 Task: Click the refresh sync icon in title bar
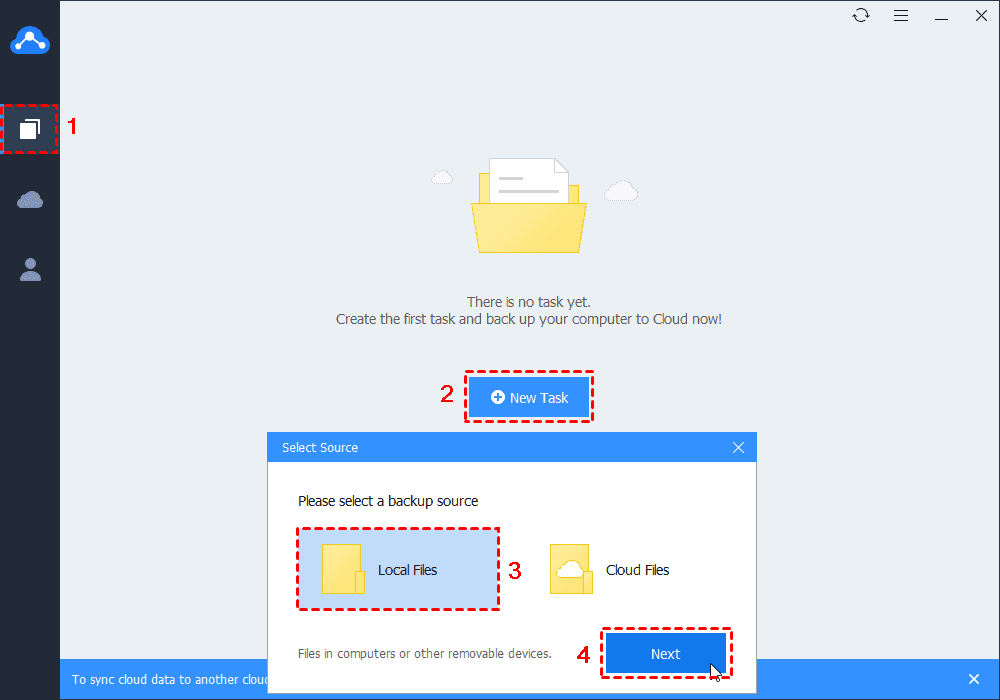[861, 15]
